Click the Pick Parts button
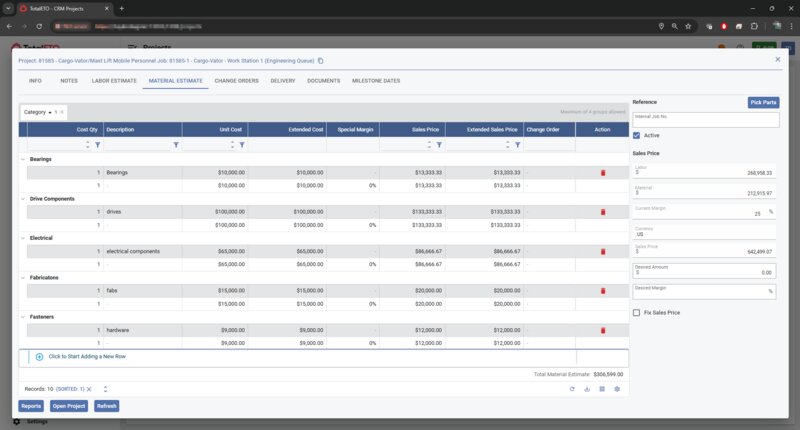Screen dimensions: 800x430 pos(763,102)
